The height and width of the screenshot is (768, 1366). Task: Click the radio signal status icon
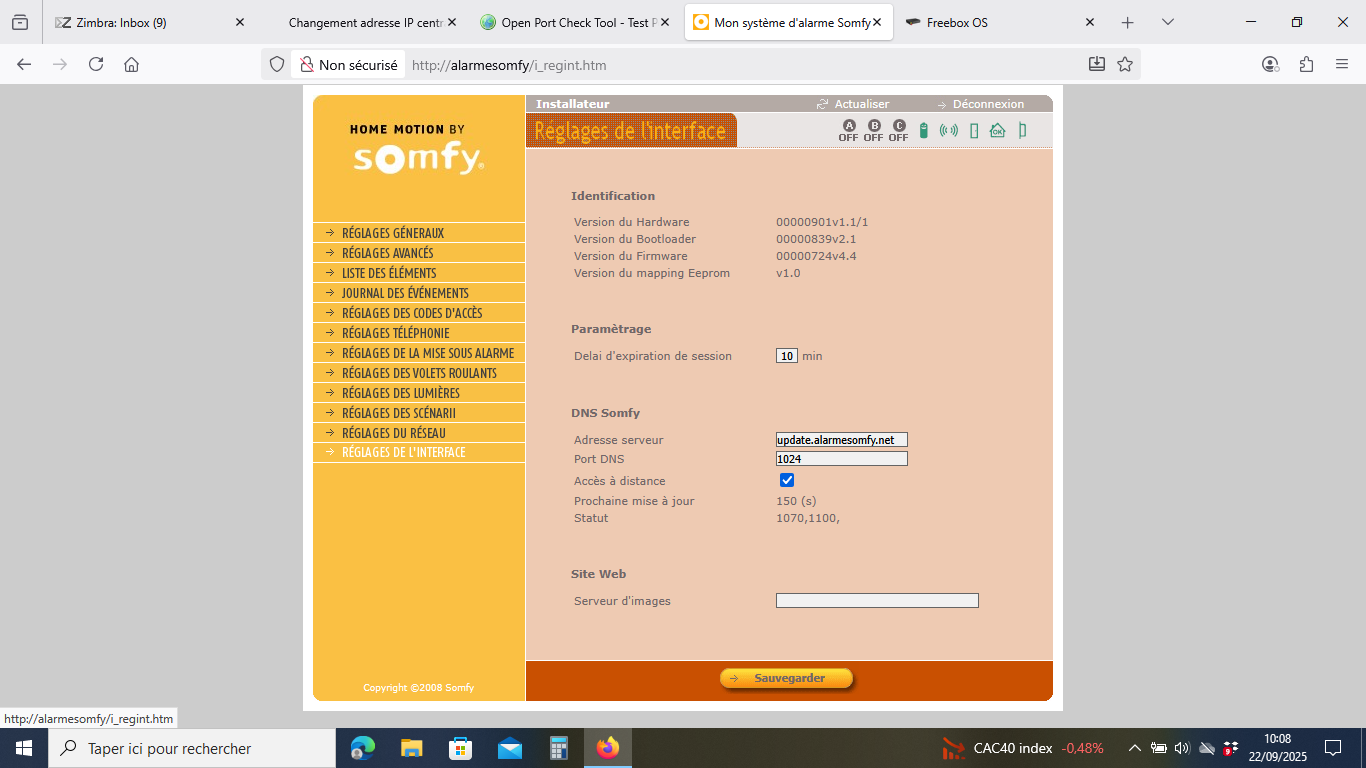pyautogui.click(x=948, y=130)
